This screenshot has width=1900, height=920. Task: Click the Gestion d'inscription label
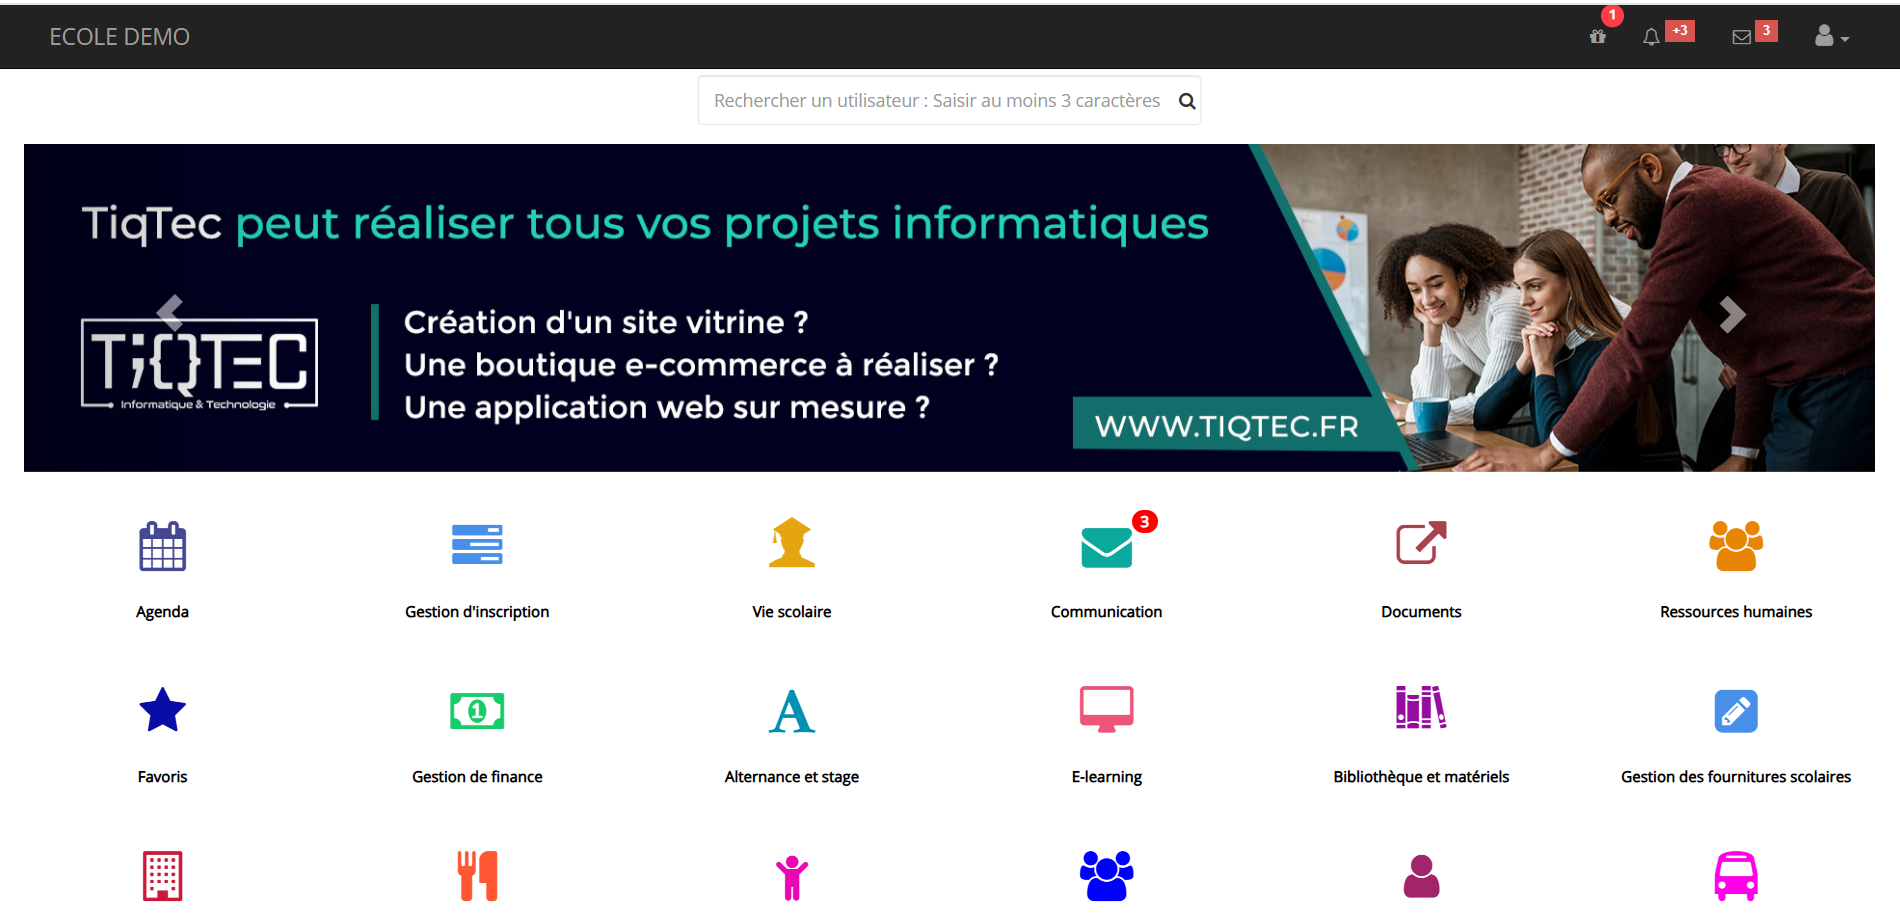click(x=477, y=612)
